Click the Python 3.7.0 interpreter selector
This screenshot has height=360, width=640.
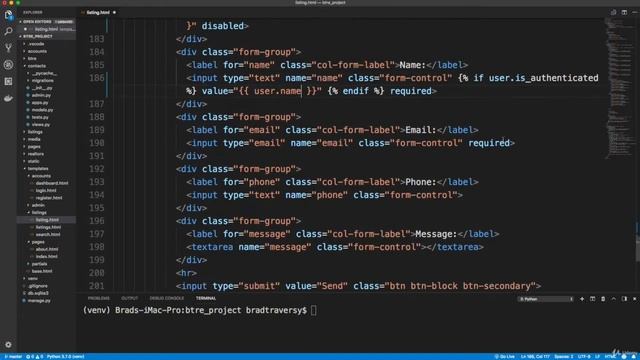coord(65,356)
